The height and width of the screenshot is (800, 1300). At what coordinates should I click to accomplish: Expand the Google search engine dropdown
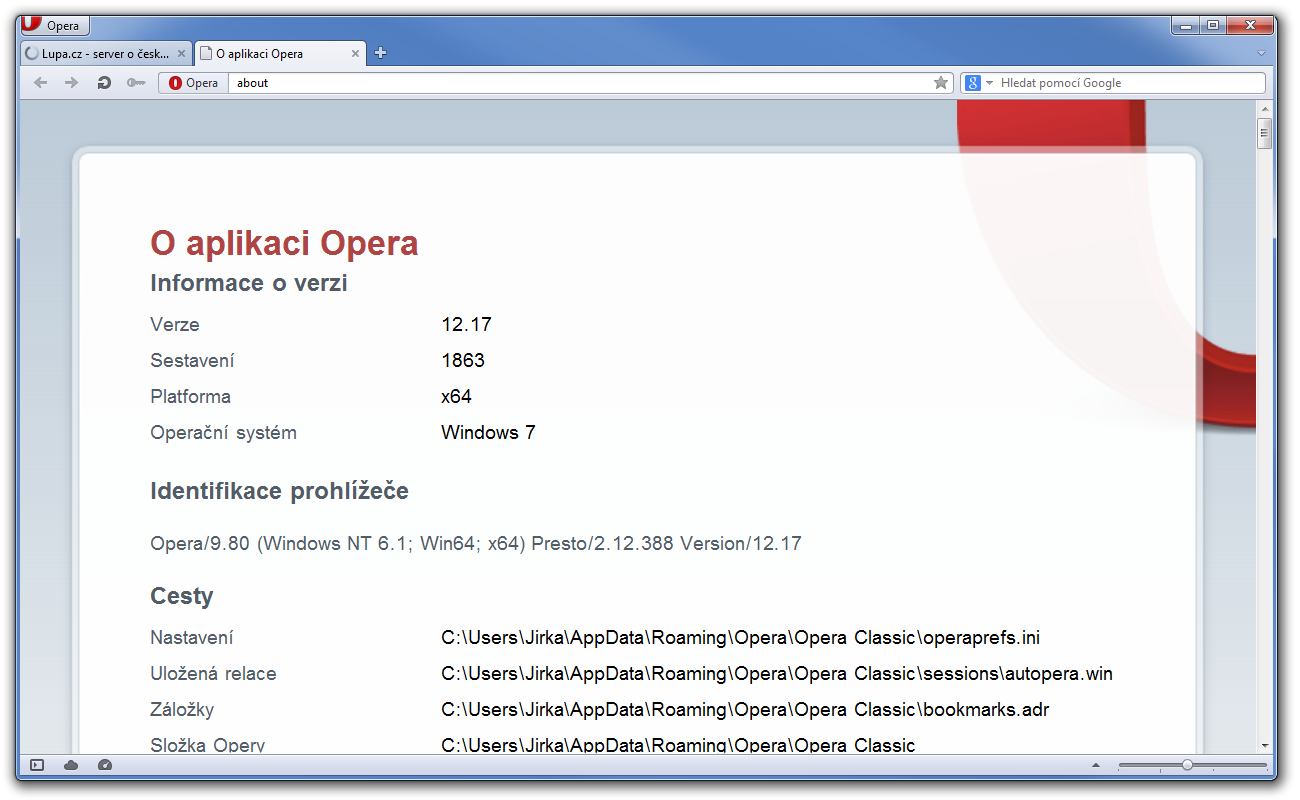tap(978, 83)
